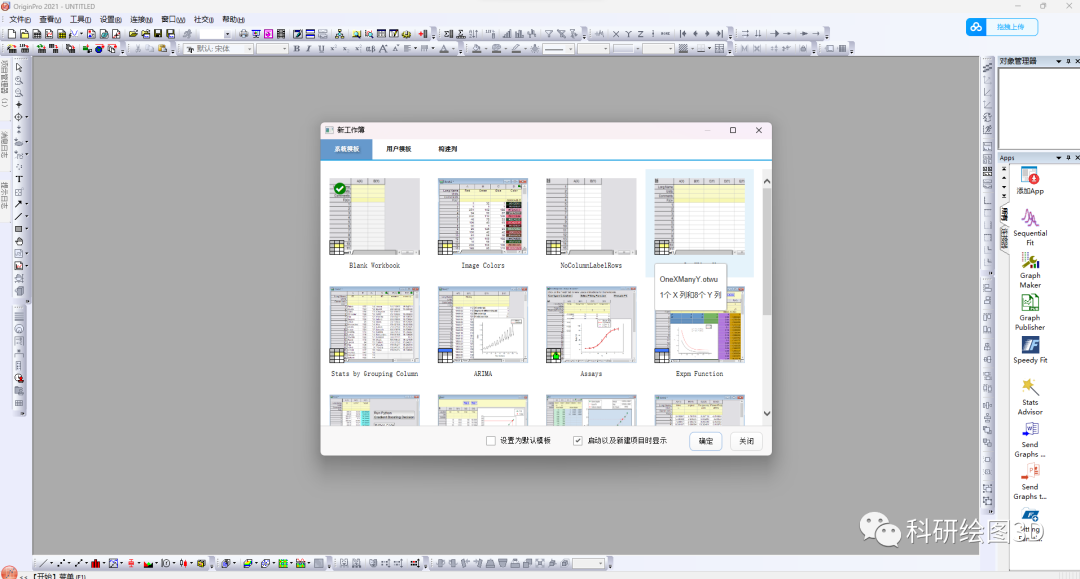This screenshot has width=1080, height=579.
Task: Click the Column bar plot icon
Action: coord(96,563)
